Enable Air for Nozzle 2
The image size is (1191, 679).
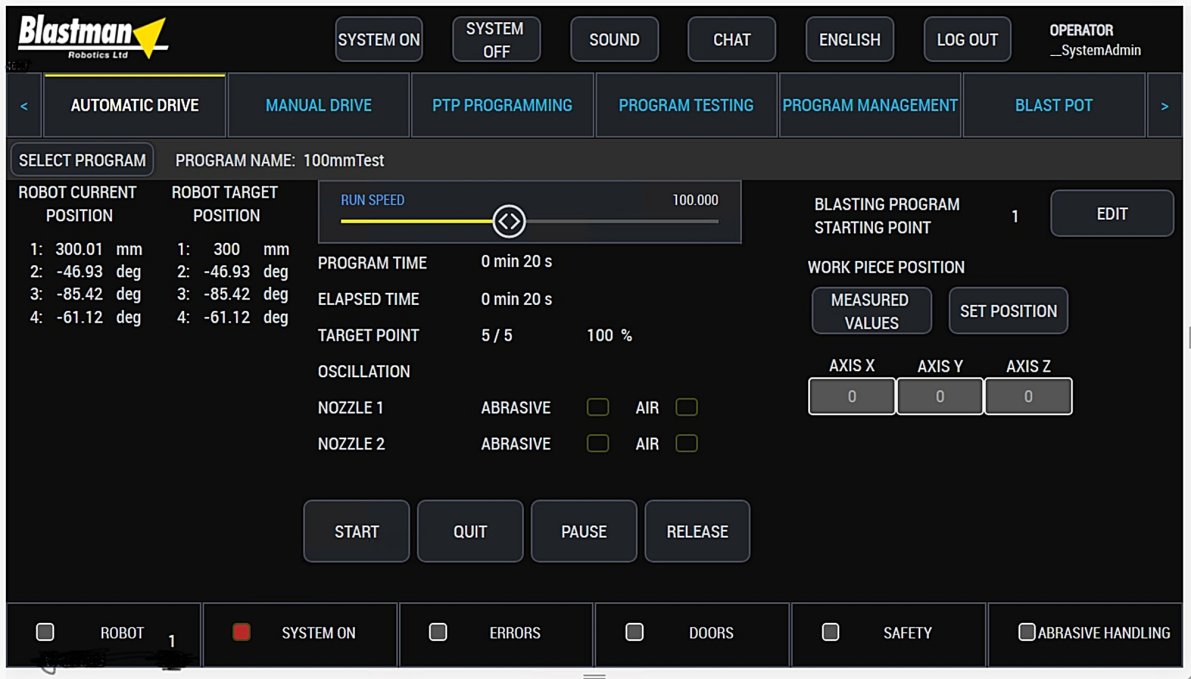point(686,443)
